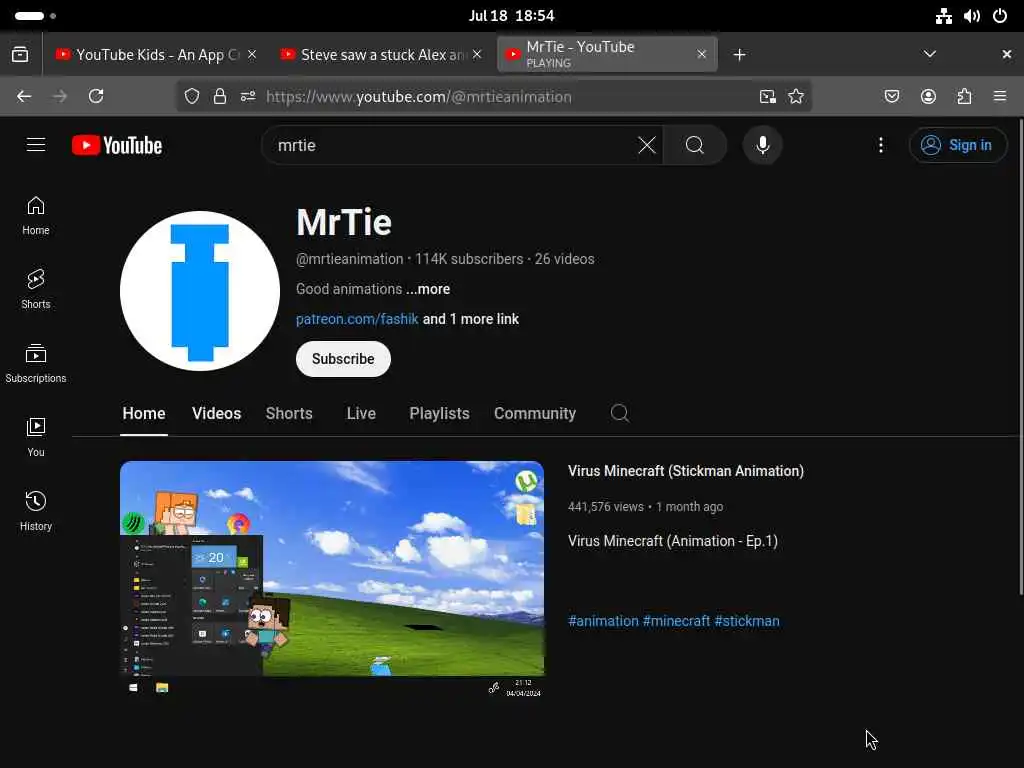Select the channel Home tab

144,413
